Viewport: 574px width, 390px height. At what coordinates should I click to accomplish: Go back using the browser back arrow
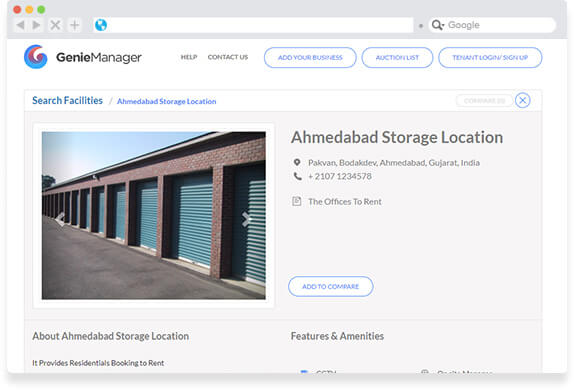click(x=20, y=25)
